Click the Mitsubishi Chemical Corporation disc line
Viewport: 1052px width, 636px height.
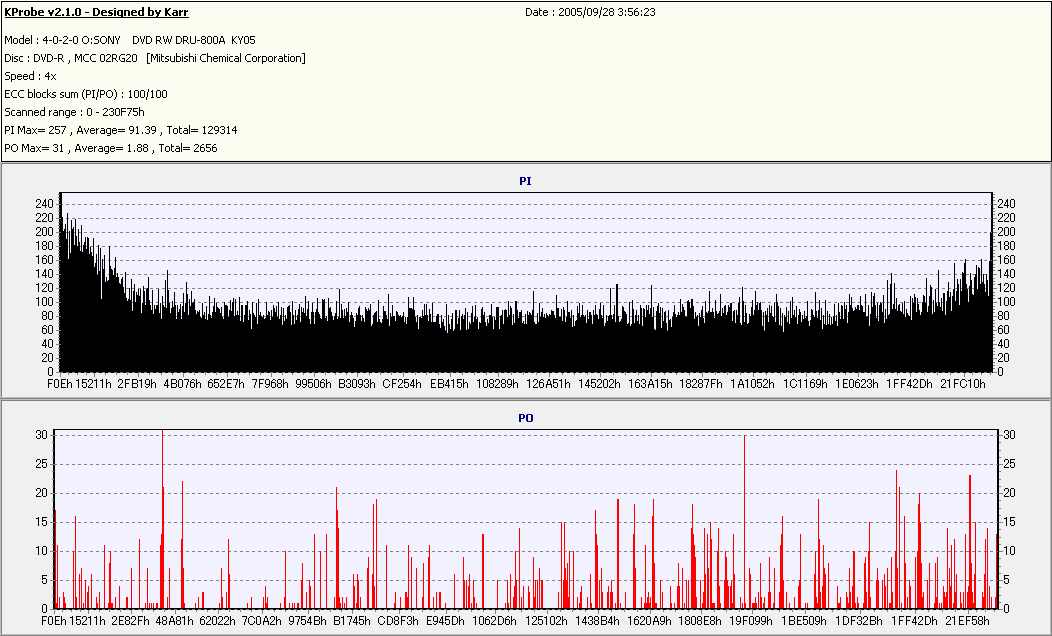pos(155,58)
